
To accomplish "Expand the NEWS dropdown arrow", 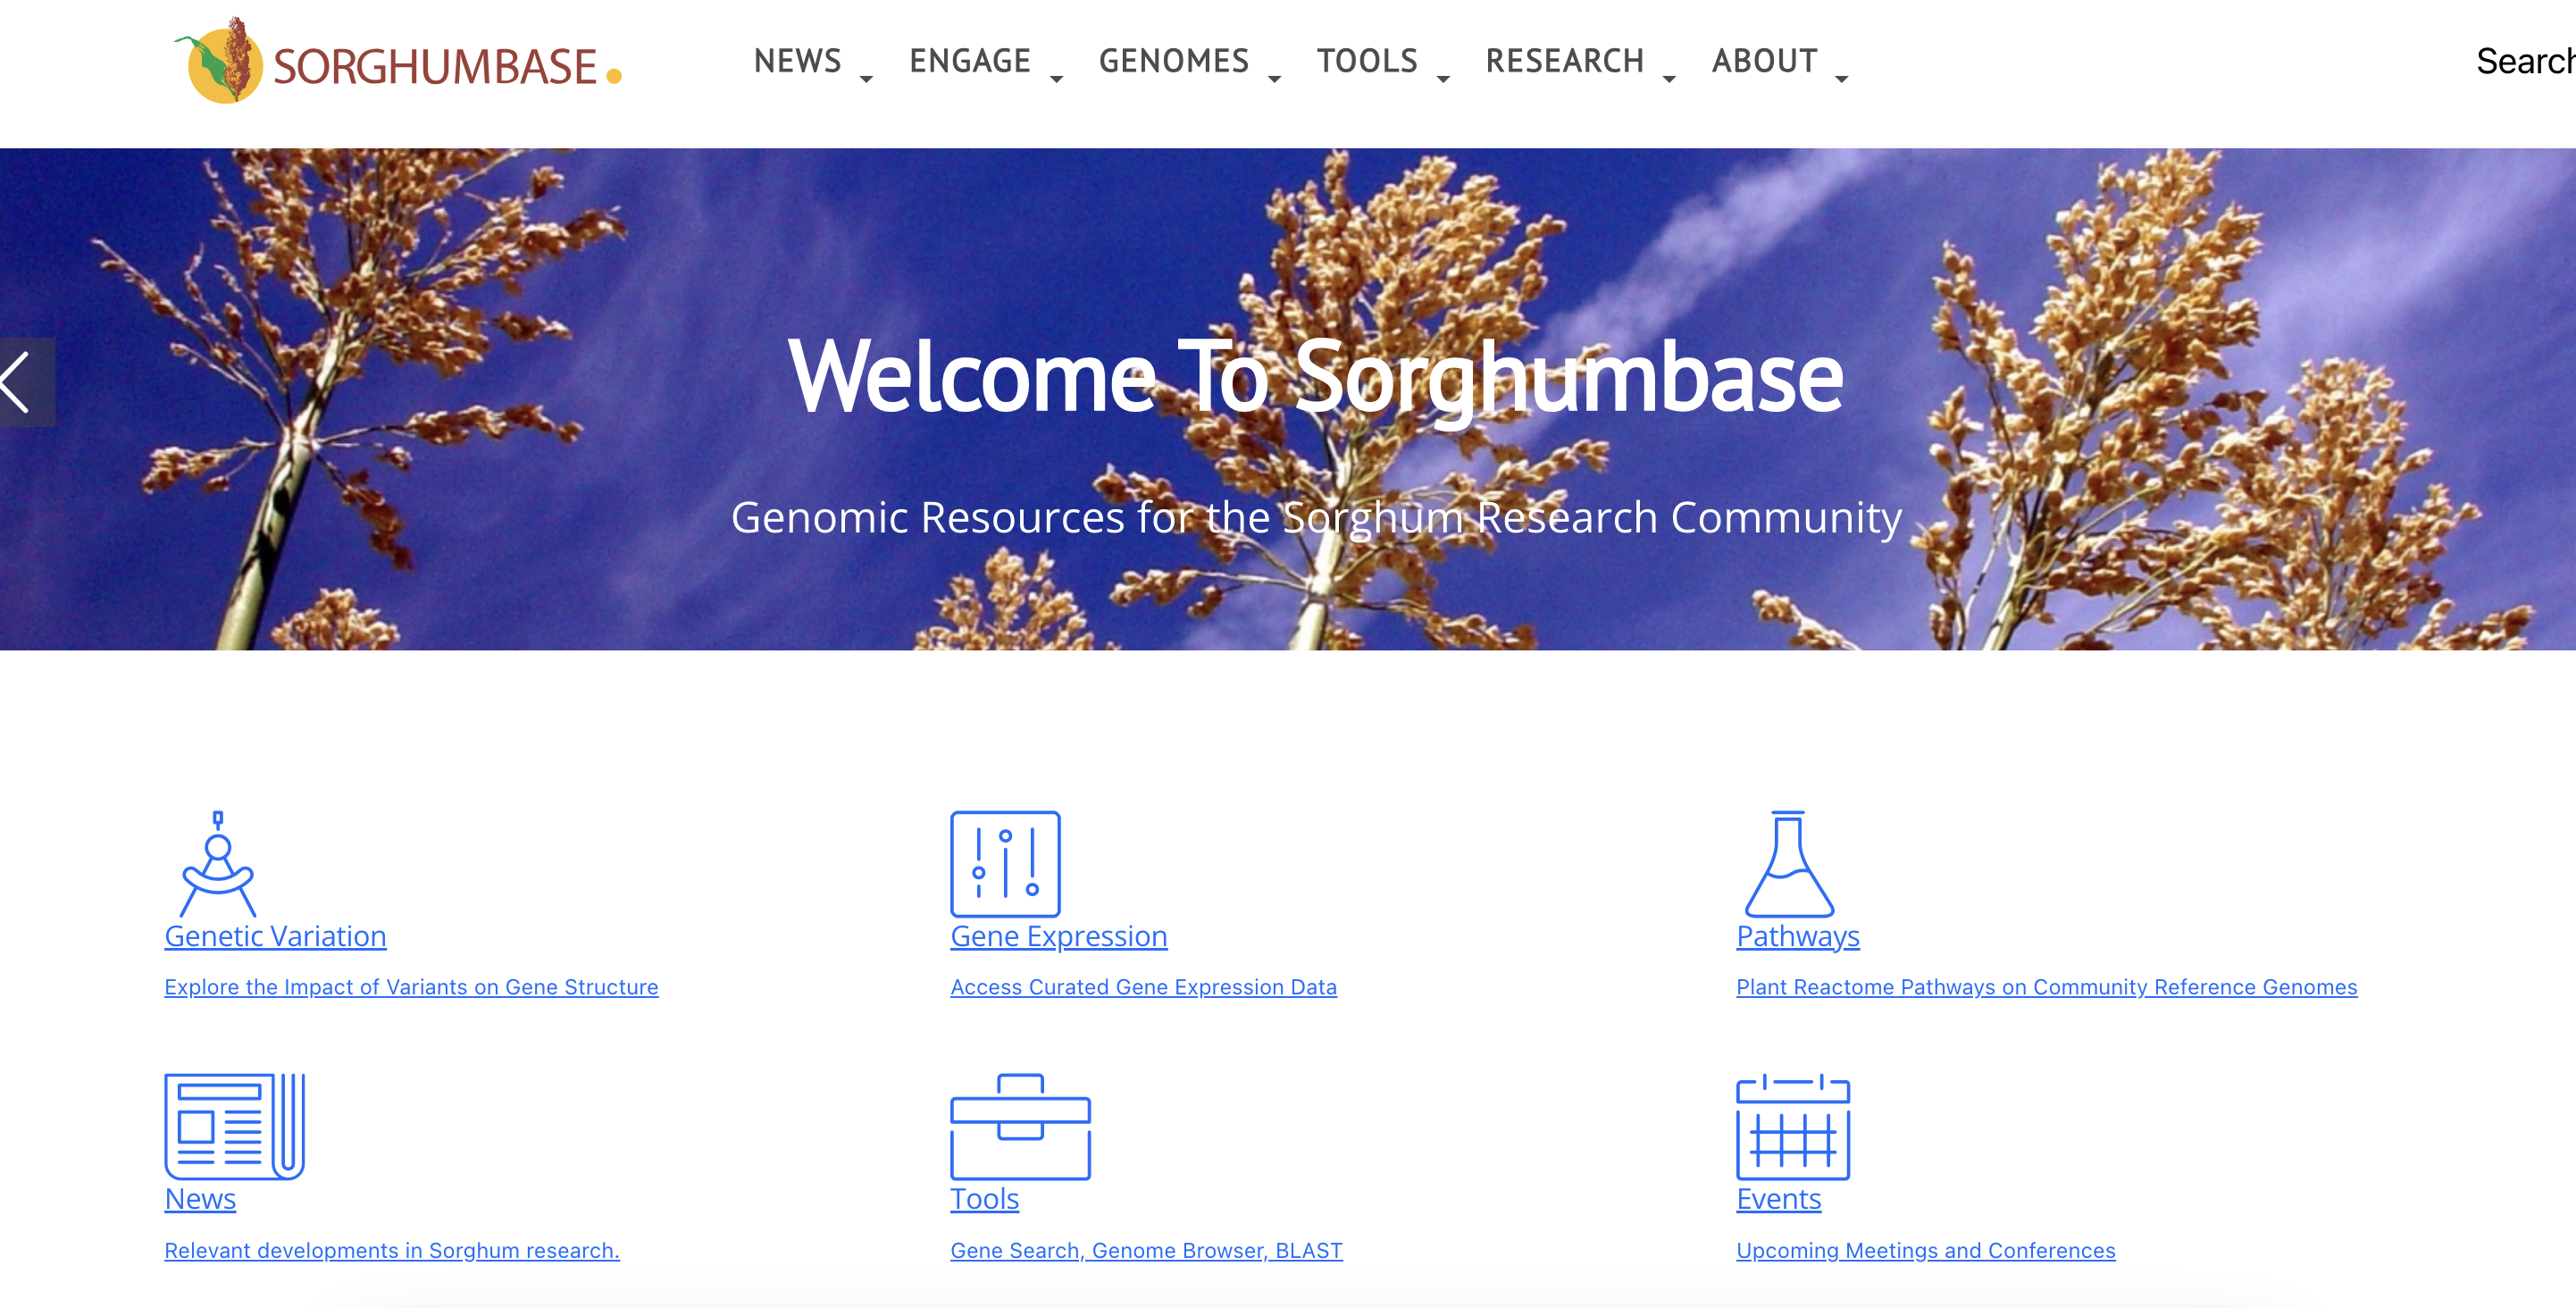I will point(866,78).
